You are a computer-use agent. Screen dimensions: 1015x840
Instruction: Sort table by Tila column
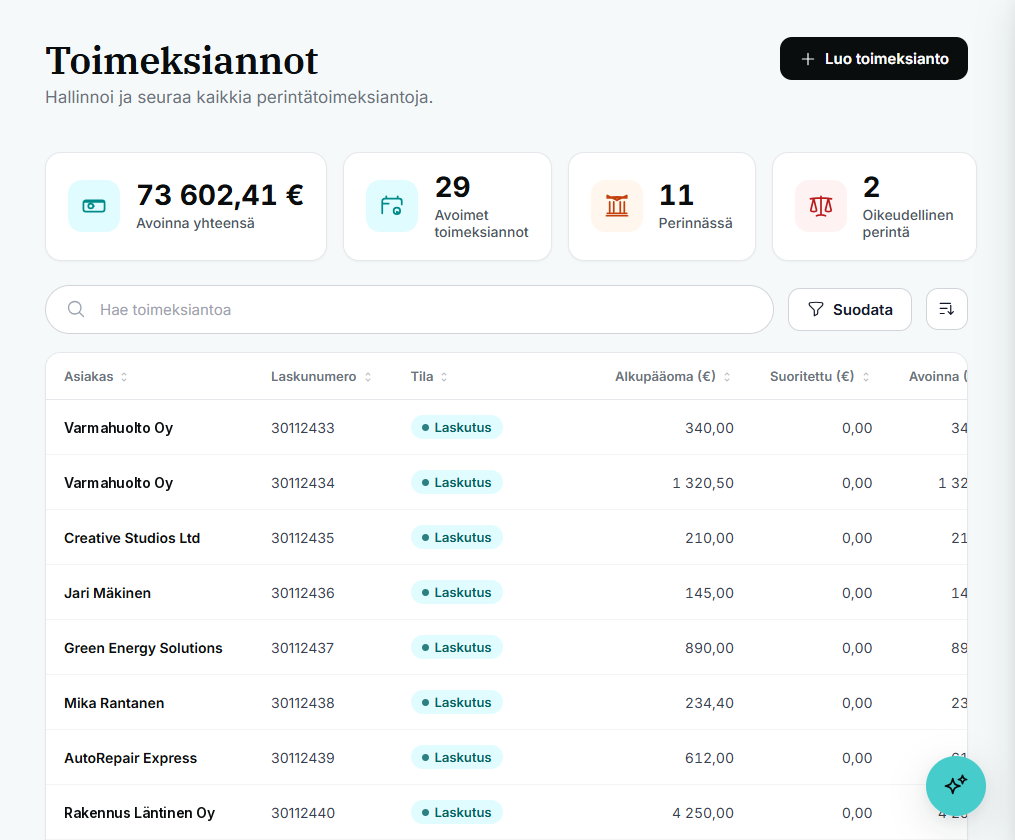[429, 377]
